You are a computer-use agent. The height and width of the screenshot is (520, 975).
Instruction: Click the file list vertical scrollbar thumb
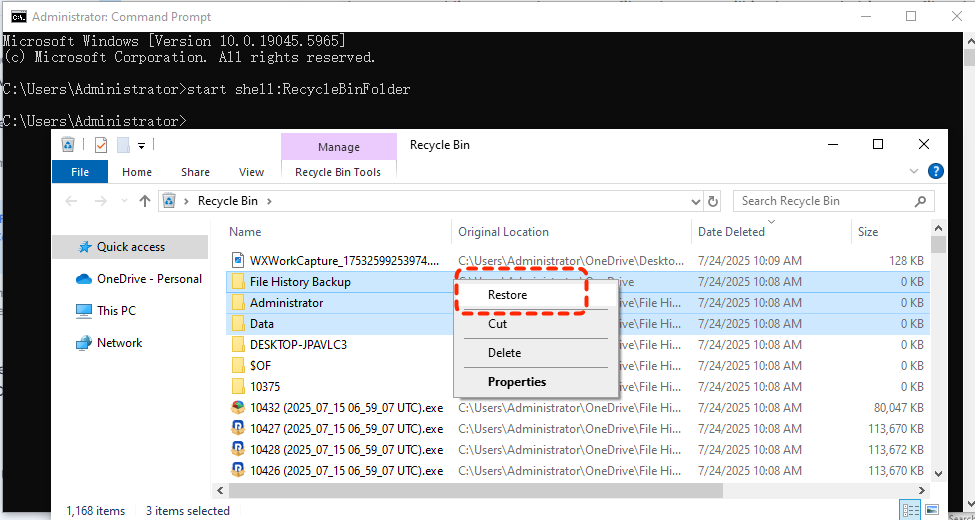pyautogui.click(x=938, y=244)
